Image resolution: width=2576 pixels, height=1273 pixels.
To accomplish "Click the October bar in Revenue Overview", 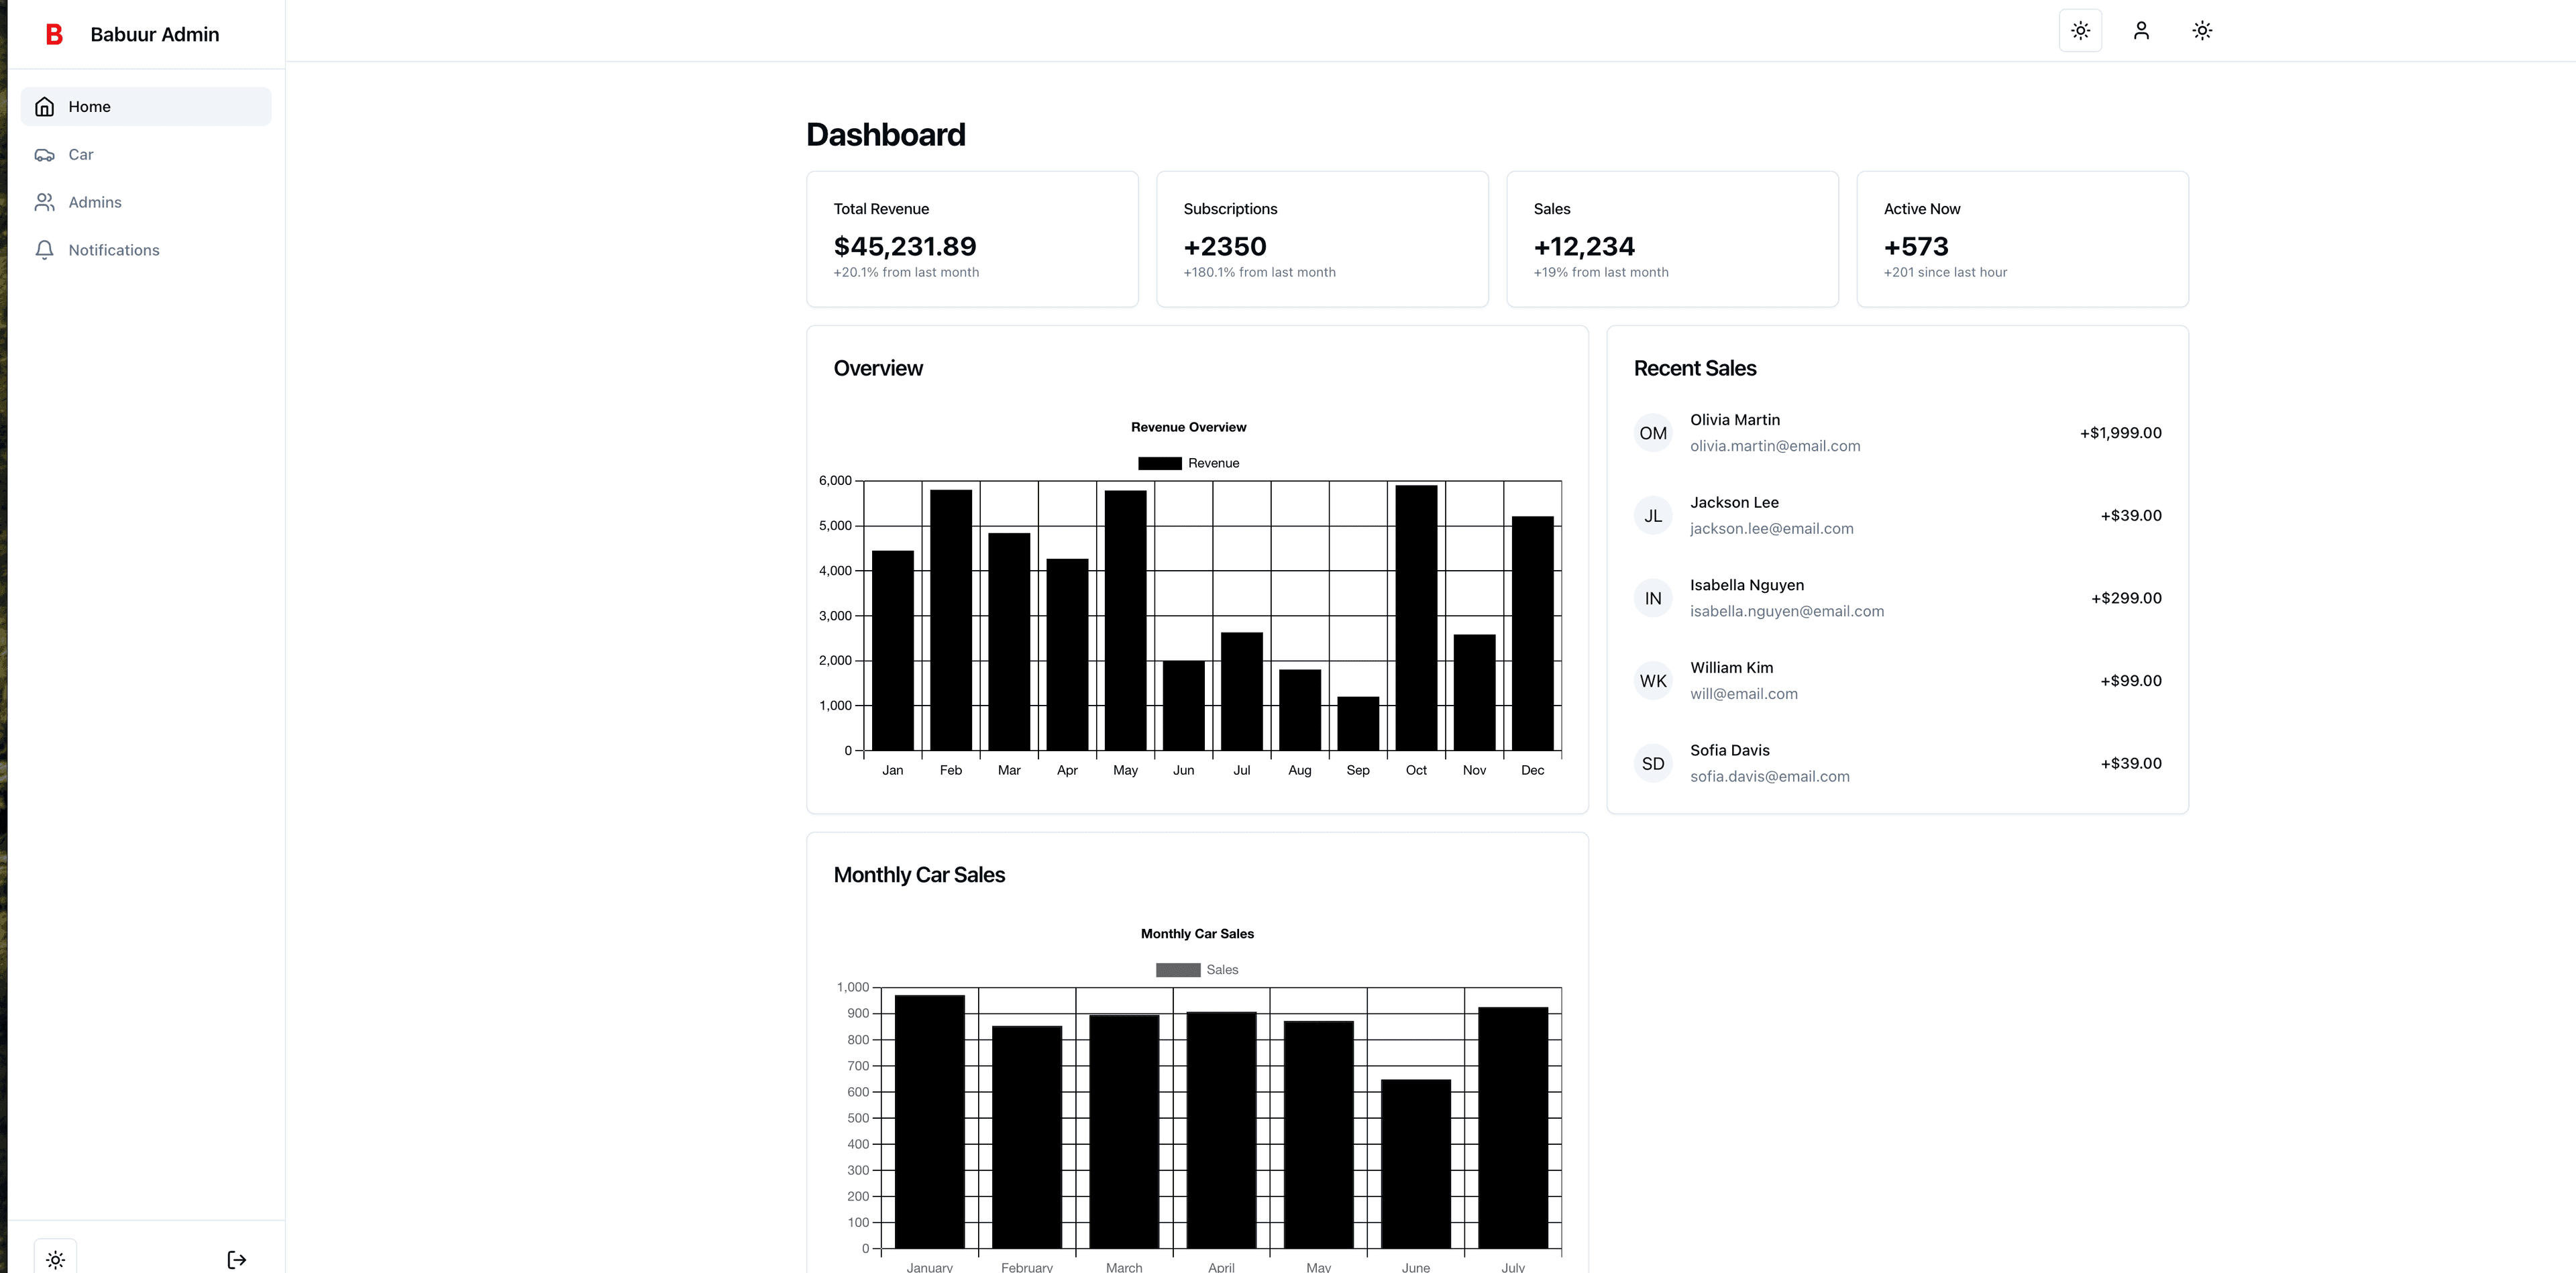I will tap(1416, 620).
